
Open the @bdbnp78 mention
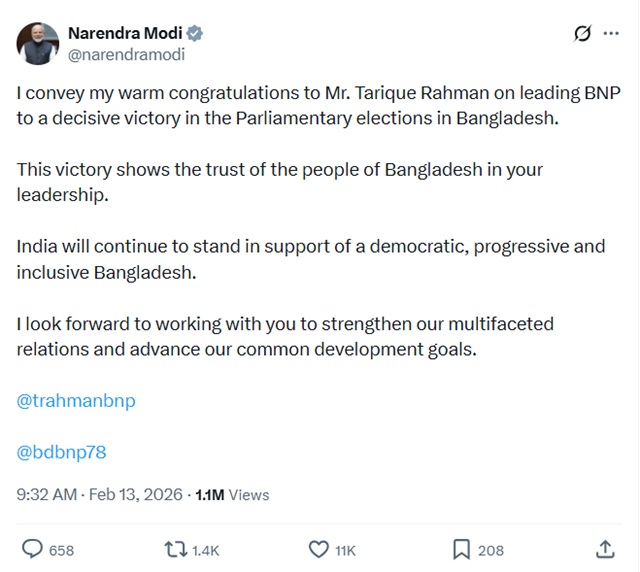click(61, 452)
